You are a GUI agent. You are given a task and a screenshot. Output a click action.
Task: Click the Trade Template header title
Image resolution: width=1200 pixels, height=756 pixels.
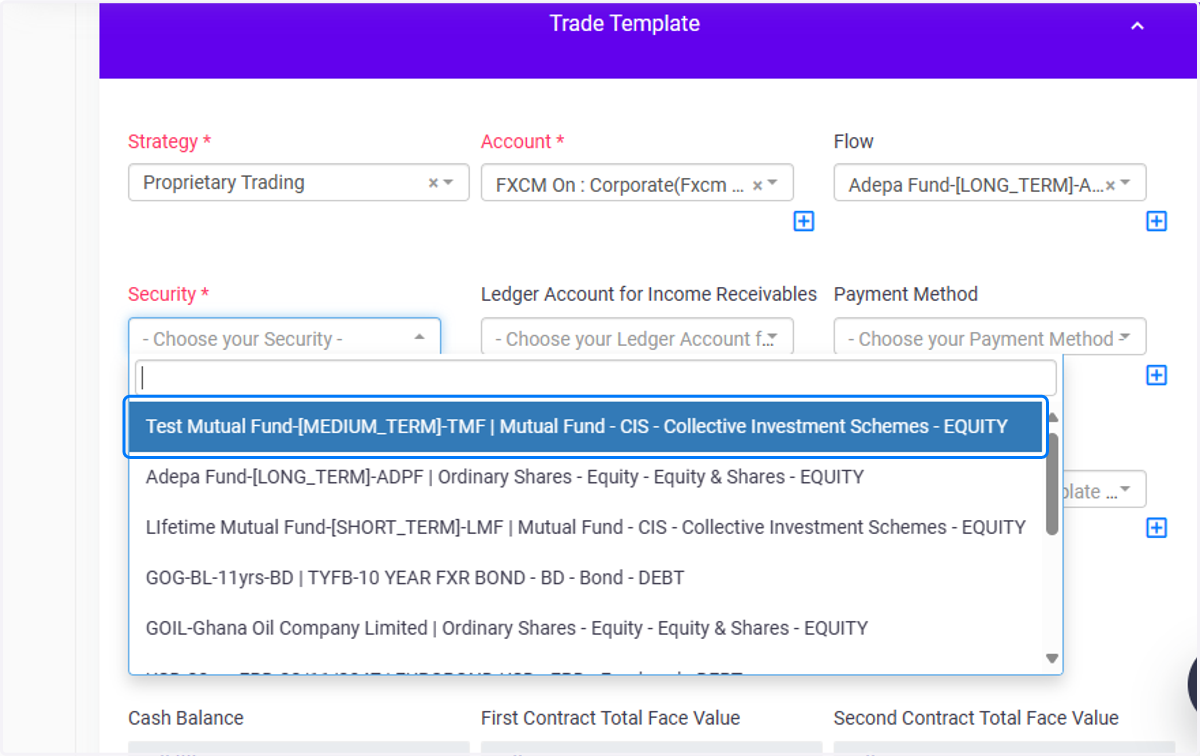tap(625, 24)
